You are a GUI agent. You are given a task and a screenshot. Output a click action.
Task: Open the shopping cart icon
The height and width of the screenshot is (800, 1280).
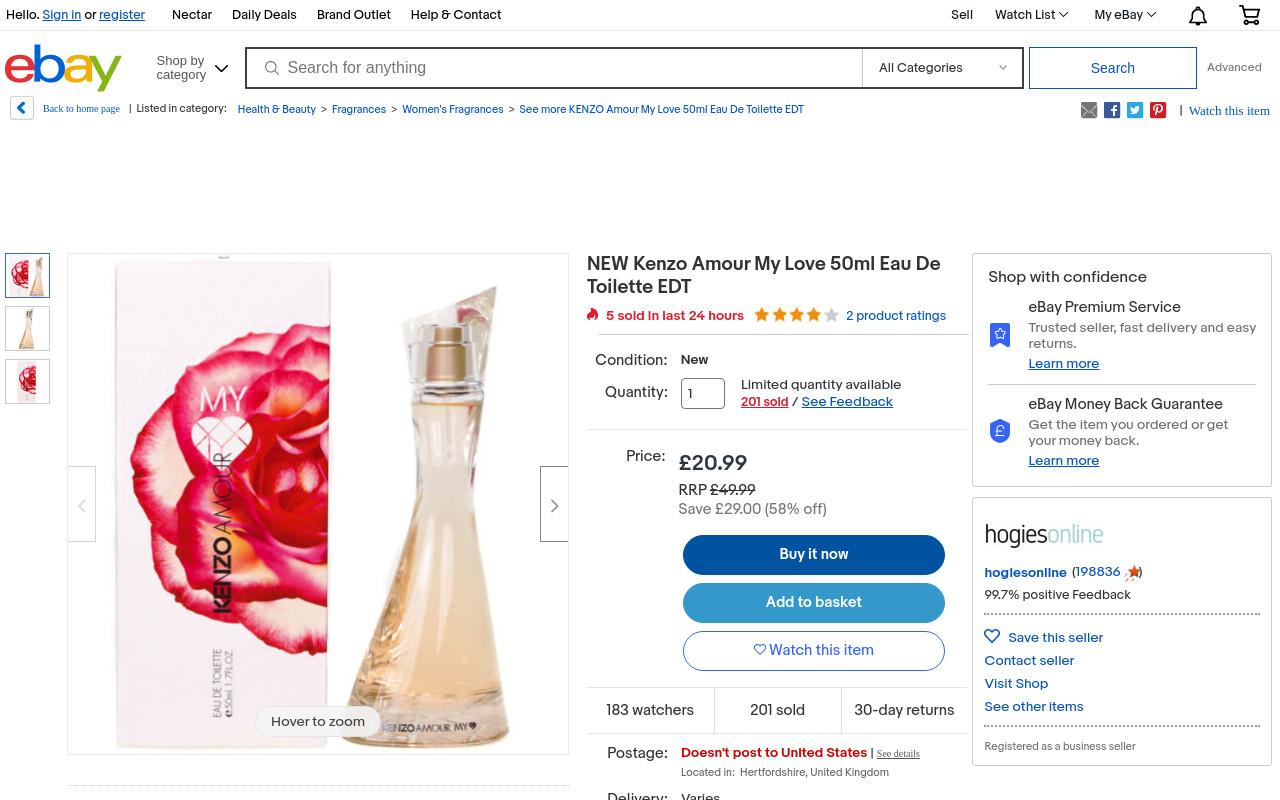(1250, 15)
